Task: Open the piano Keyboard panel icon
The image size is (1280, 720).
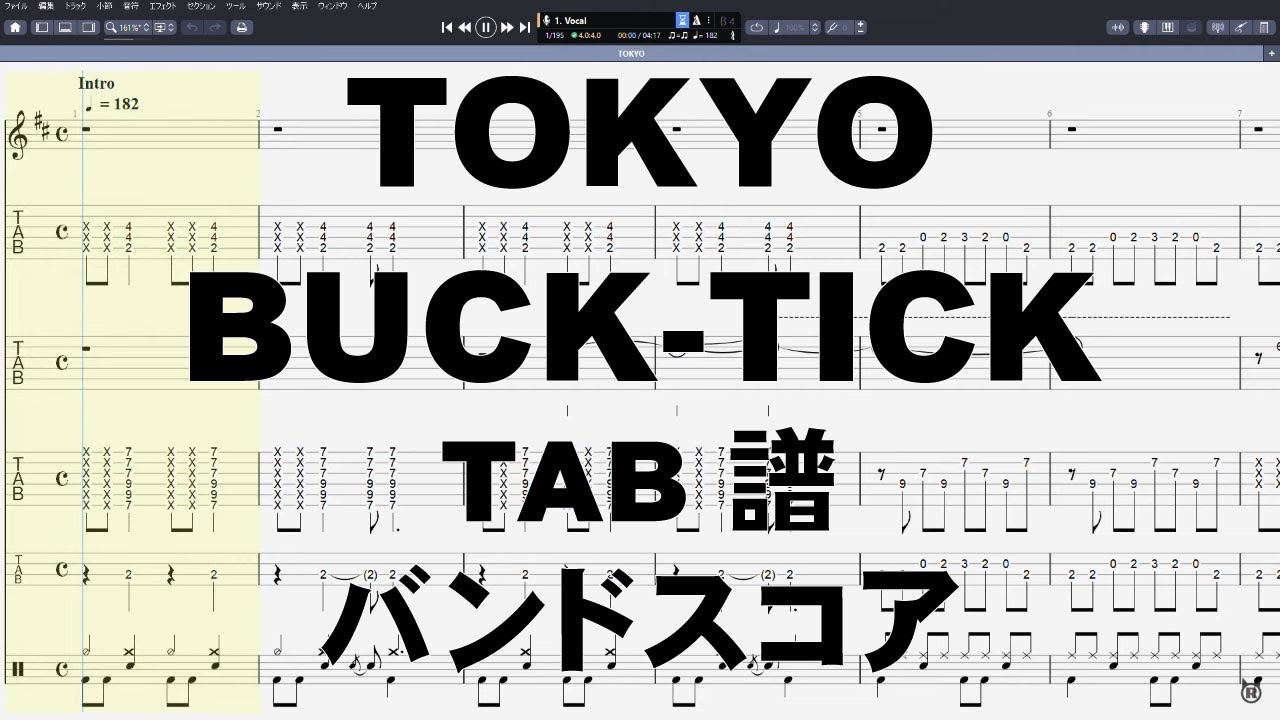Action: tap(1167, 27)
